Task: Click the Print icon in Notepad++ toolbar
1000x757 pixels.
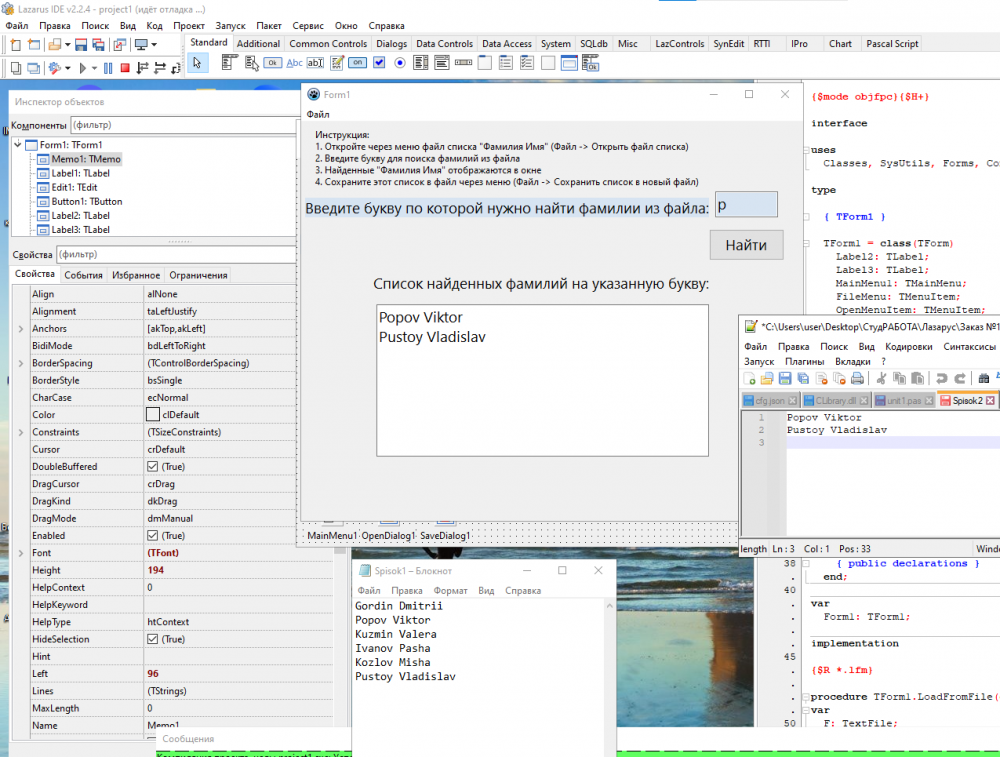Action: pos(857,378)
